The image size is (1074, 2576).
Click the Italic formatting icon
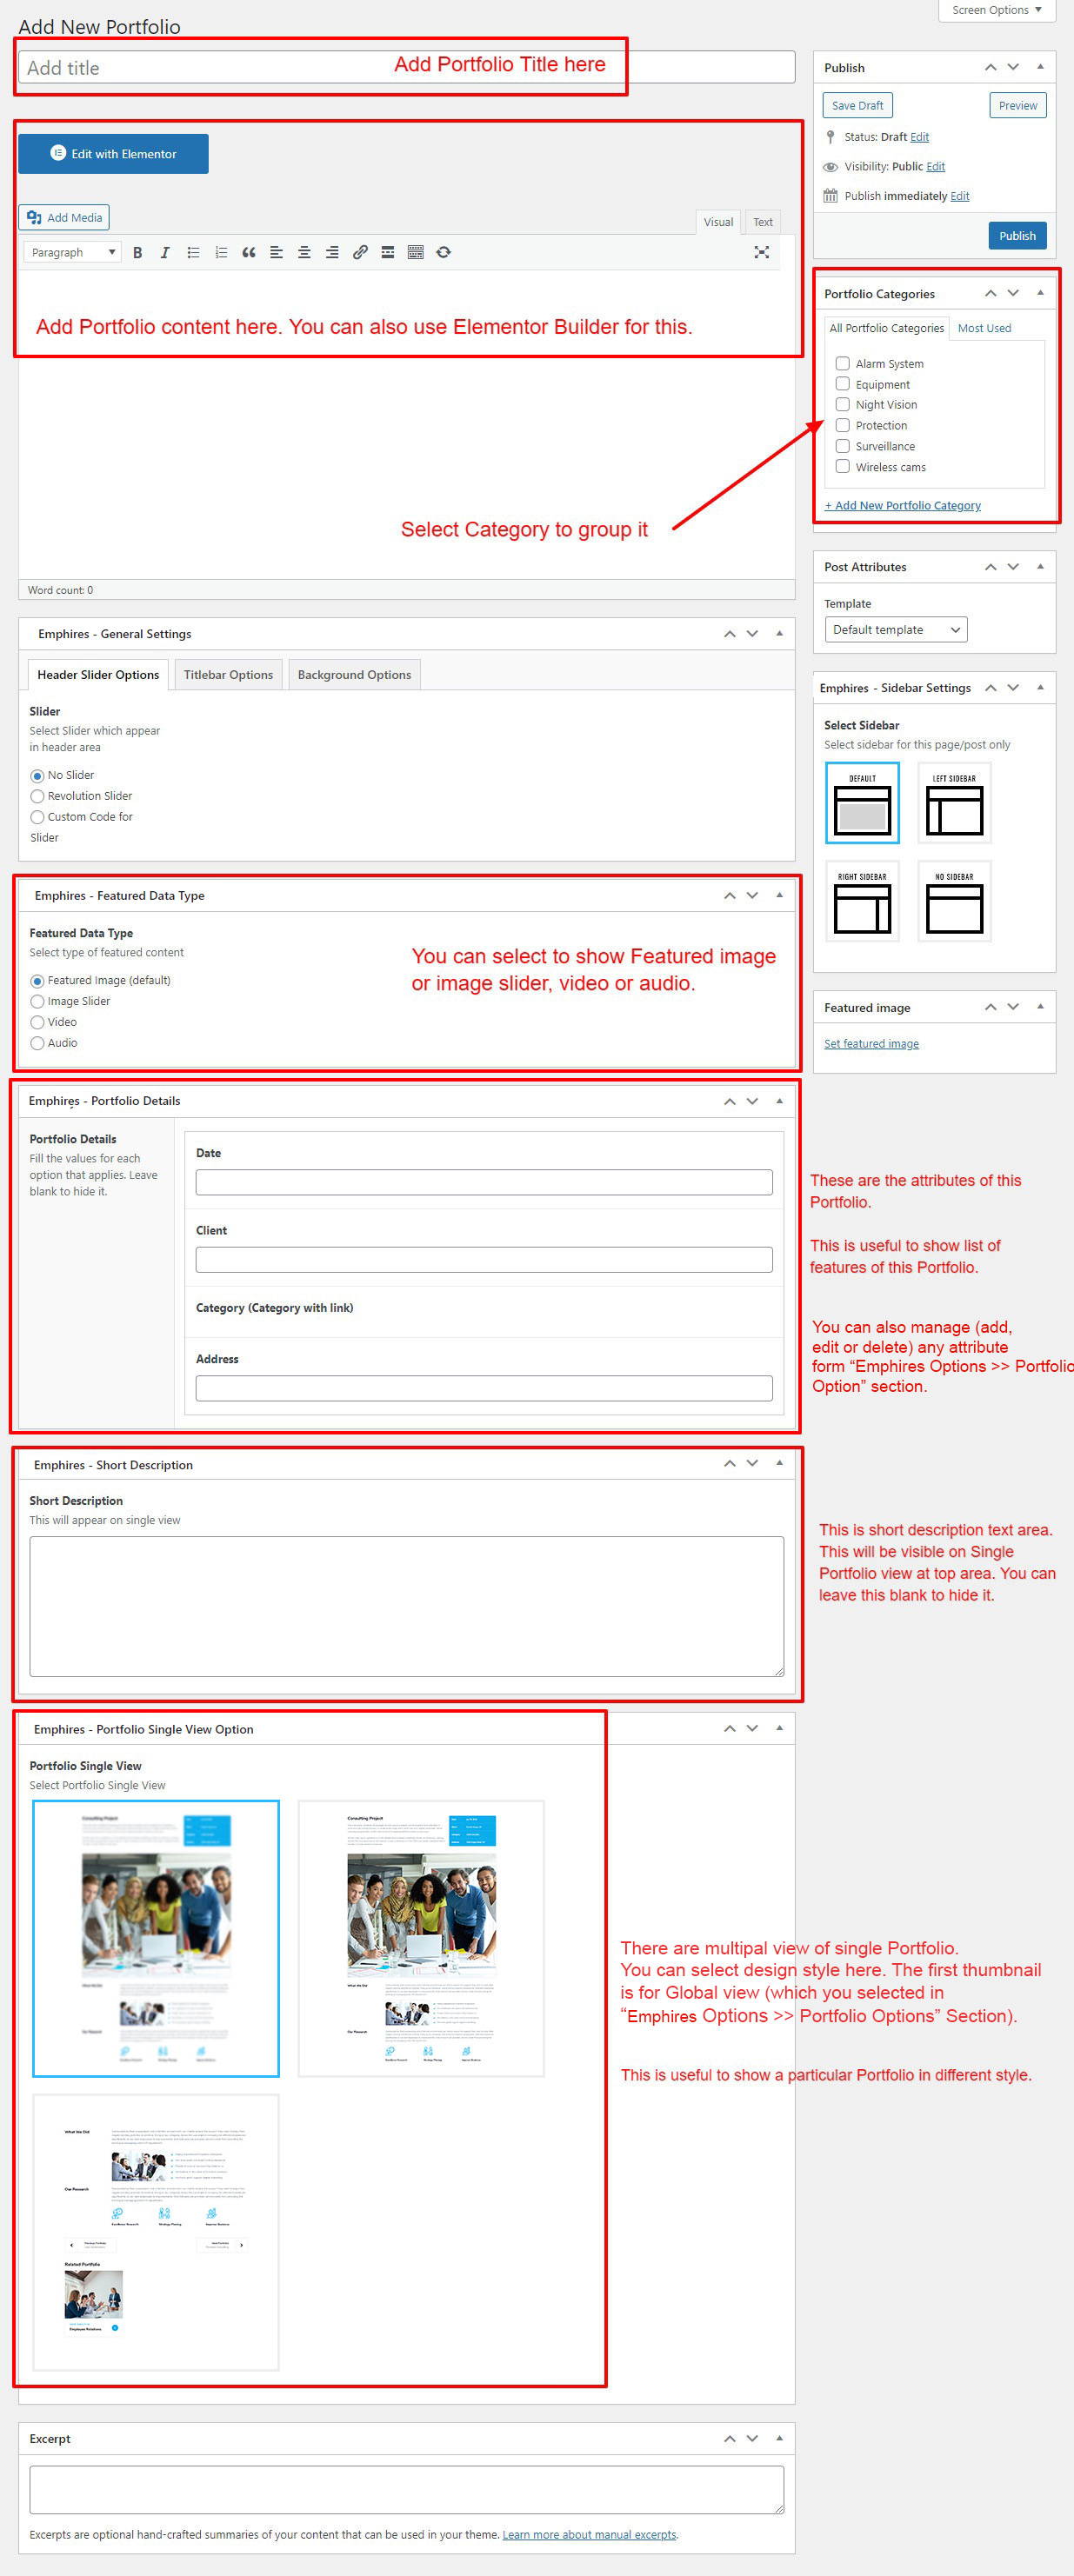point(165,253)
